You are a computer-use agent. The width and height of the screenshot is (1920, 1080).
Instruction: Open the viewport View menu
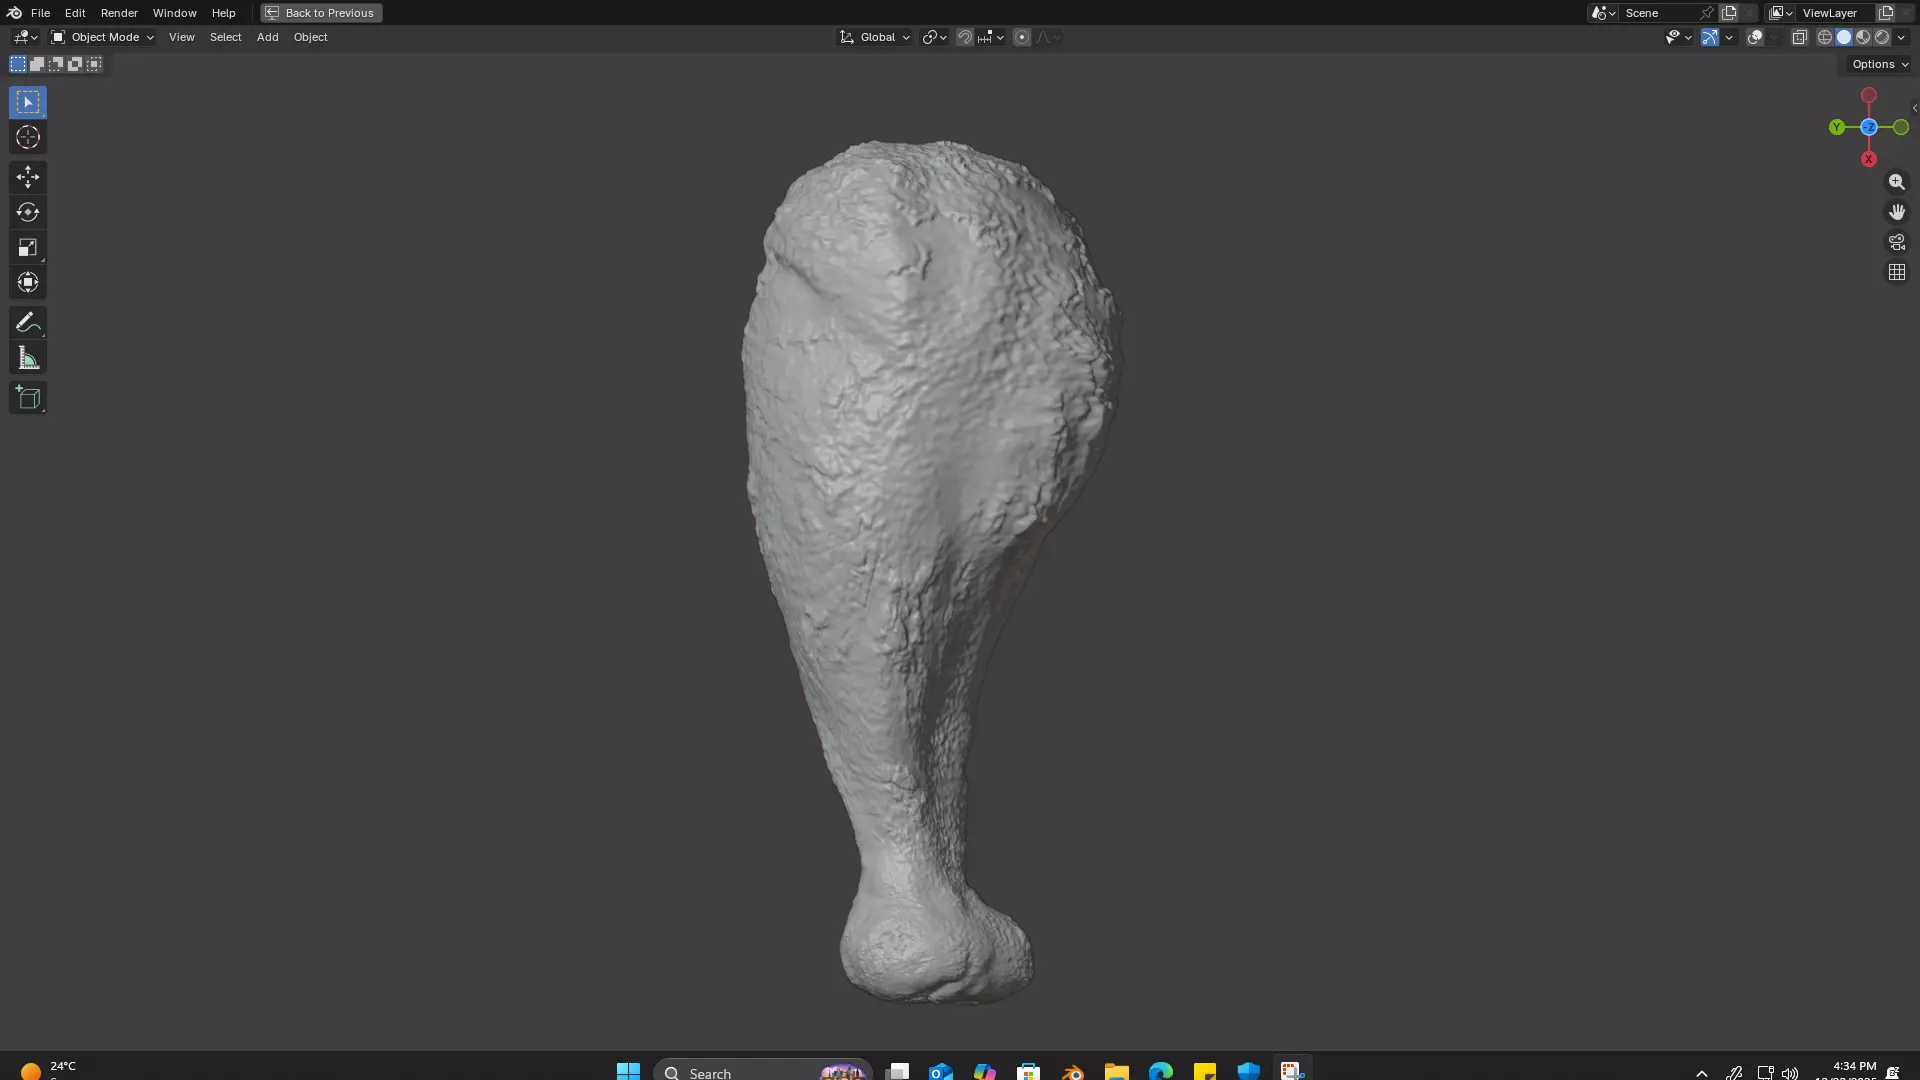point(182,37)
